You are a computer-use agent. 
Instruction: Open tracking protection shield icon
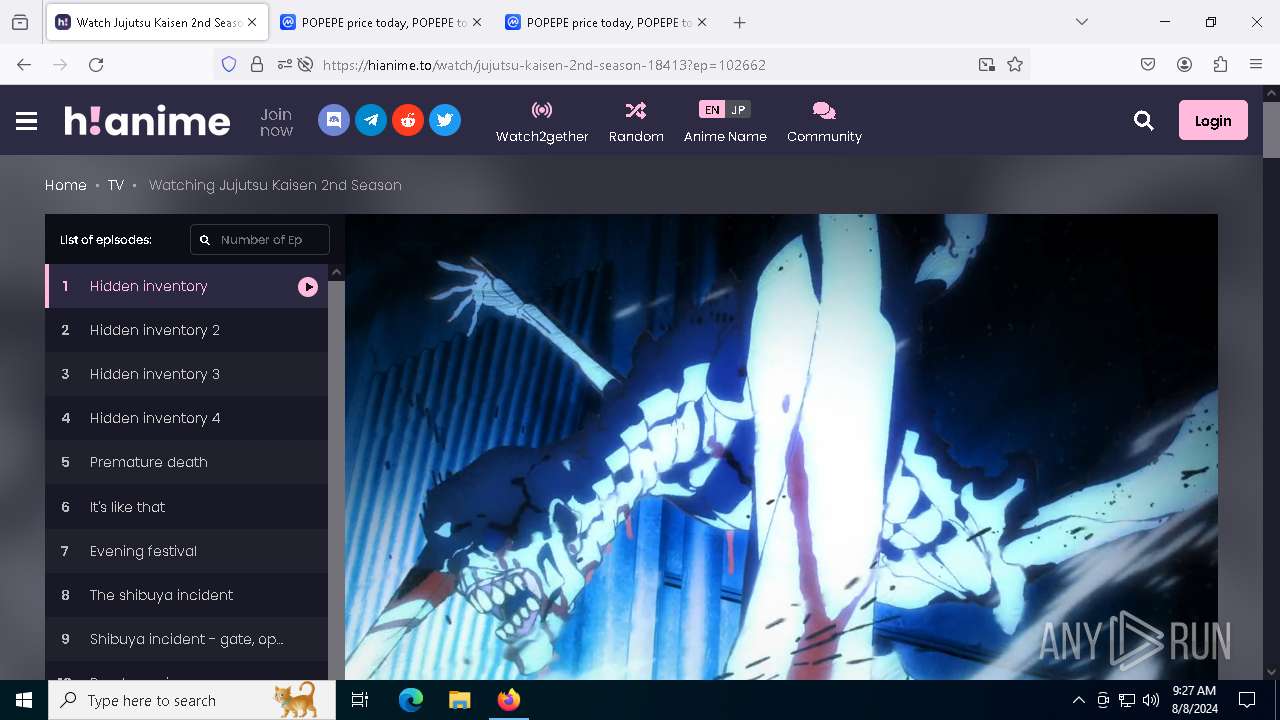(x=229, y=64)
